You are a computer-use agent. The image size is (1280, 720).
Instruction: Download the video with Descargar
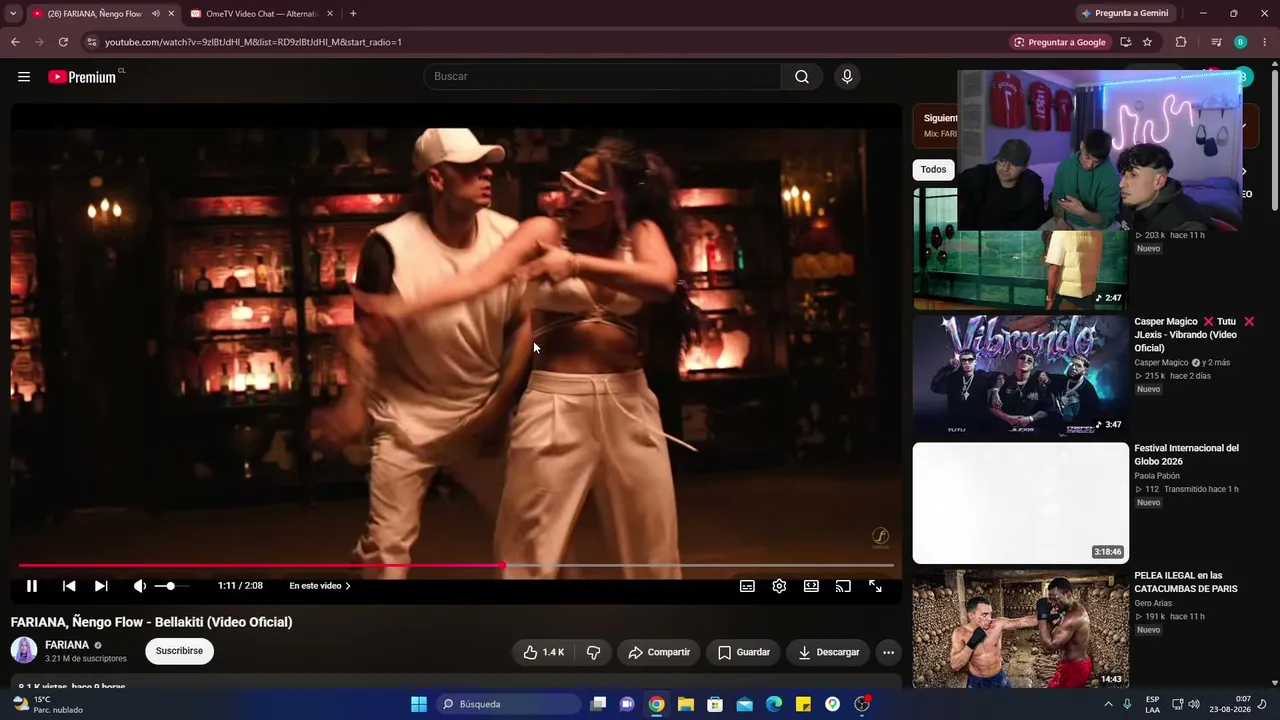[829, 652]
